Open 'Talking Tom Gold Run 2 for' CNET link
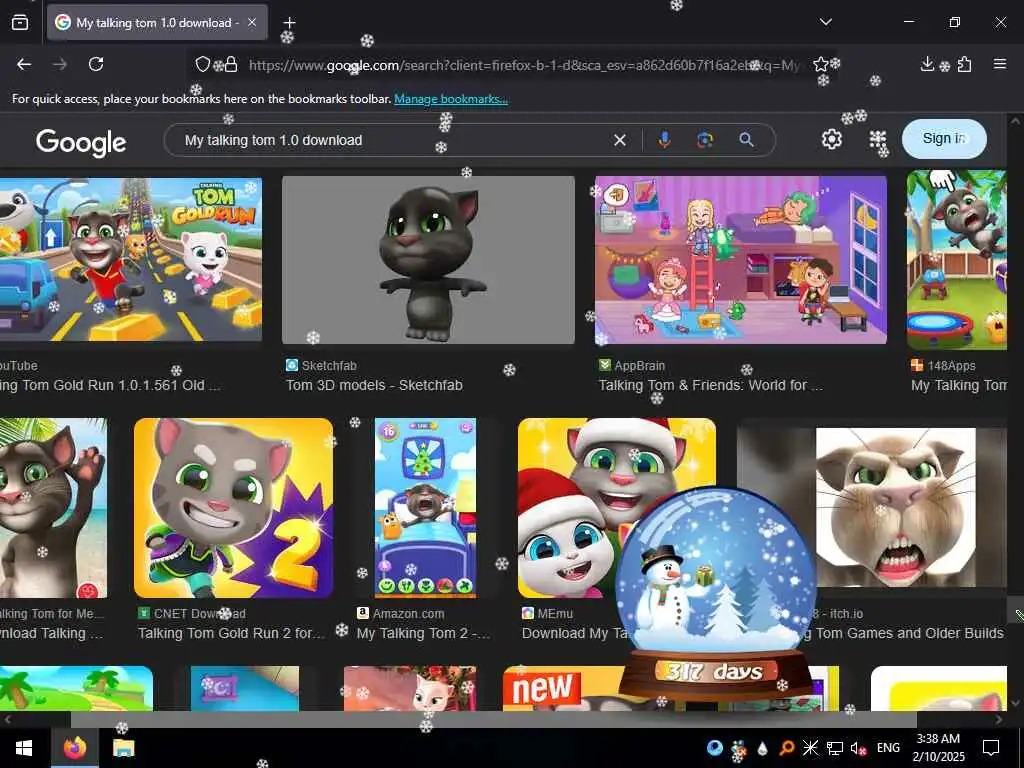Viewport: 1024px width, 768px height. 231,633
